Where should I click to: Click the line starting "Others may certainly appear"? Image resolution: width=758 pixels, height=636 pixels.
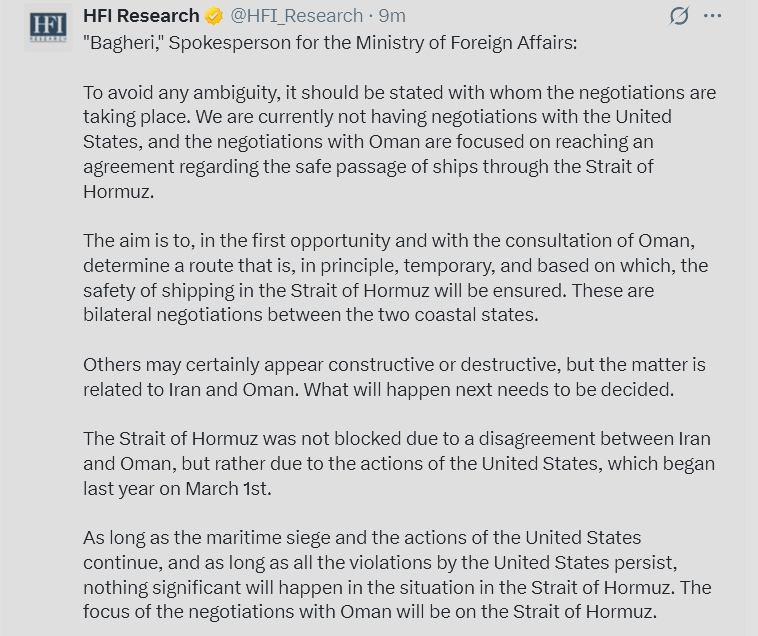(x=394, y=364)
